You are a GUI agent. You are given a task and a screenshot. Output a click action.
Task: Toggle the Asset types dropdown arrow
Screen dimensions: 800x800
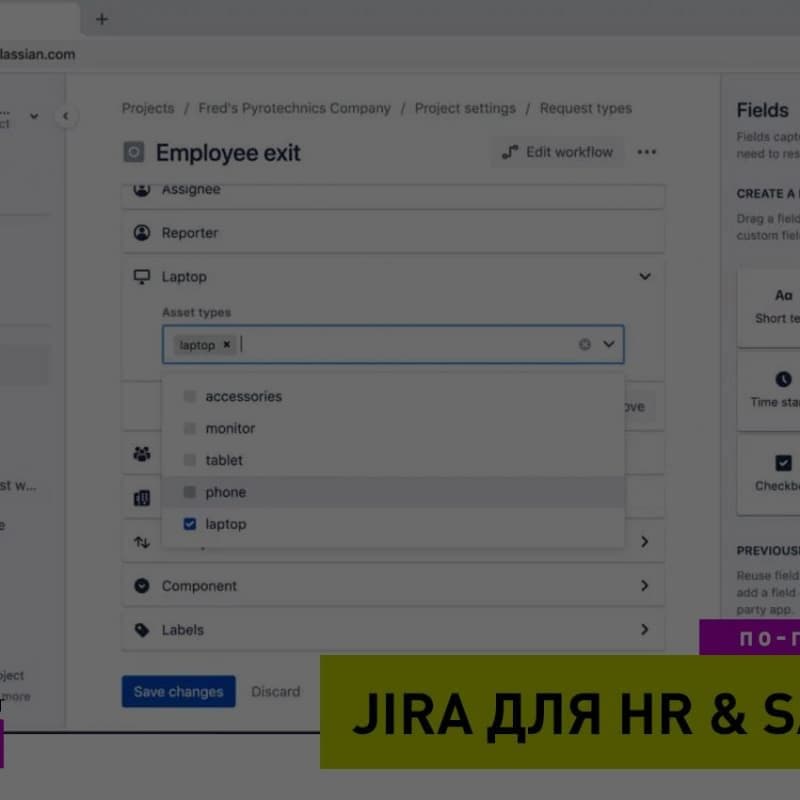609,344
